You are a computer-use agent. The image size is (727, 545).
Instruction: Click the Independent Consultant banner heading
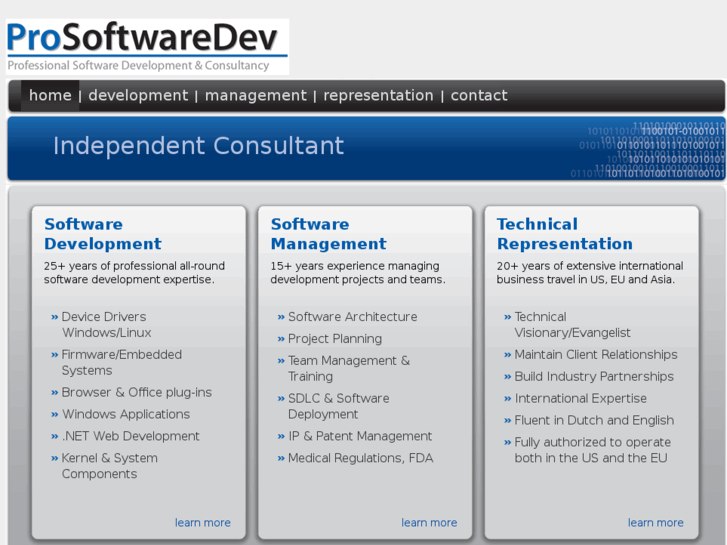click(198, 146)
